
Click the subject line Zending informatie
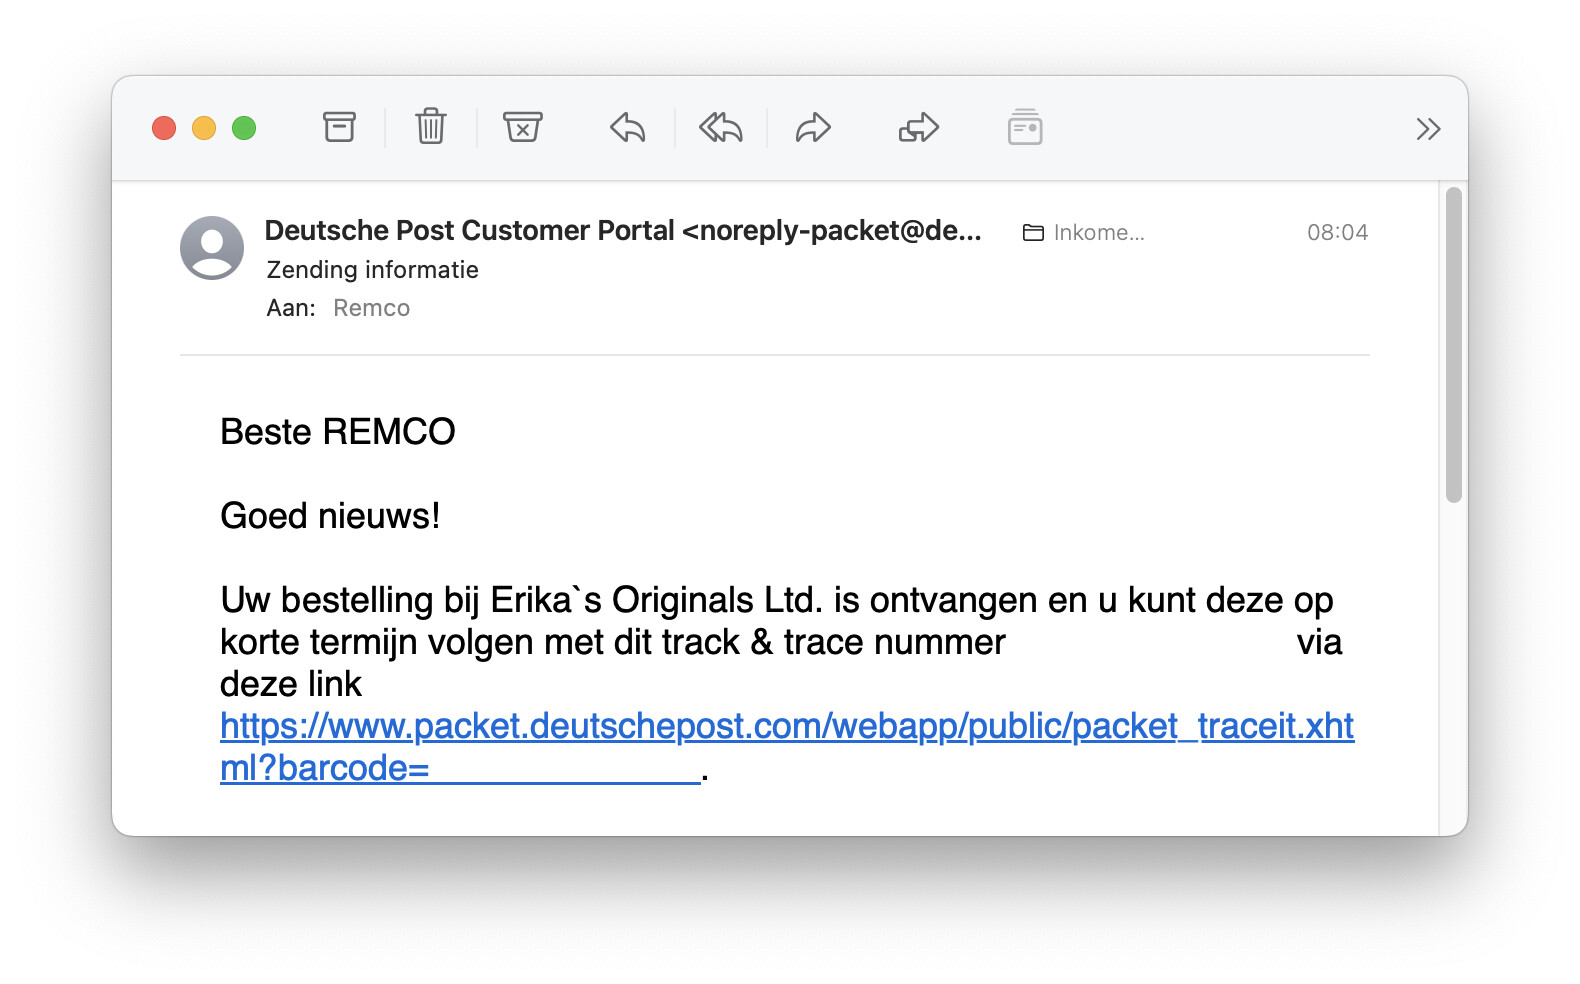click(x=372, y=270)
